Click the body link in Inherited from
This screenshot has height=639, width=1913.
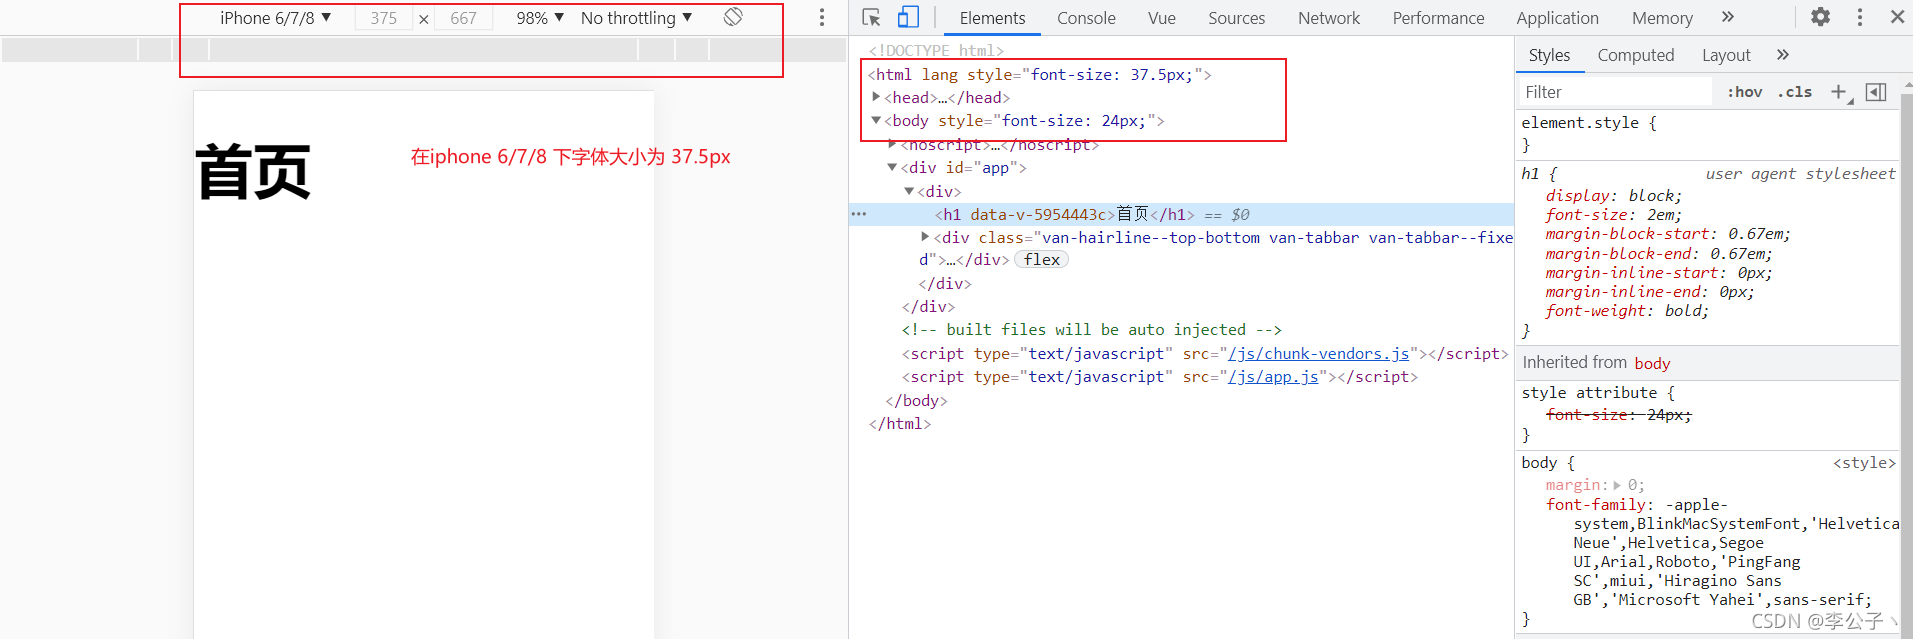click(x=1652, y=363)
